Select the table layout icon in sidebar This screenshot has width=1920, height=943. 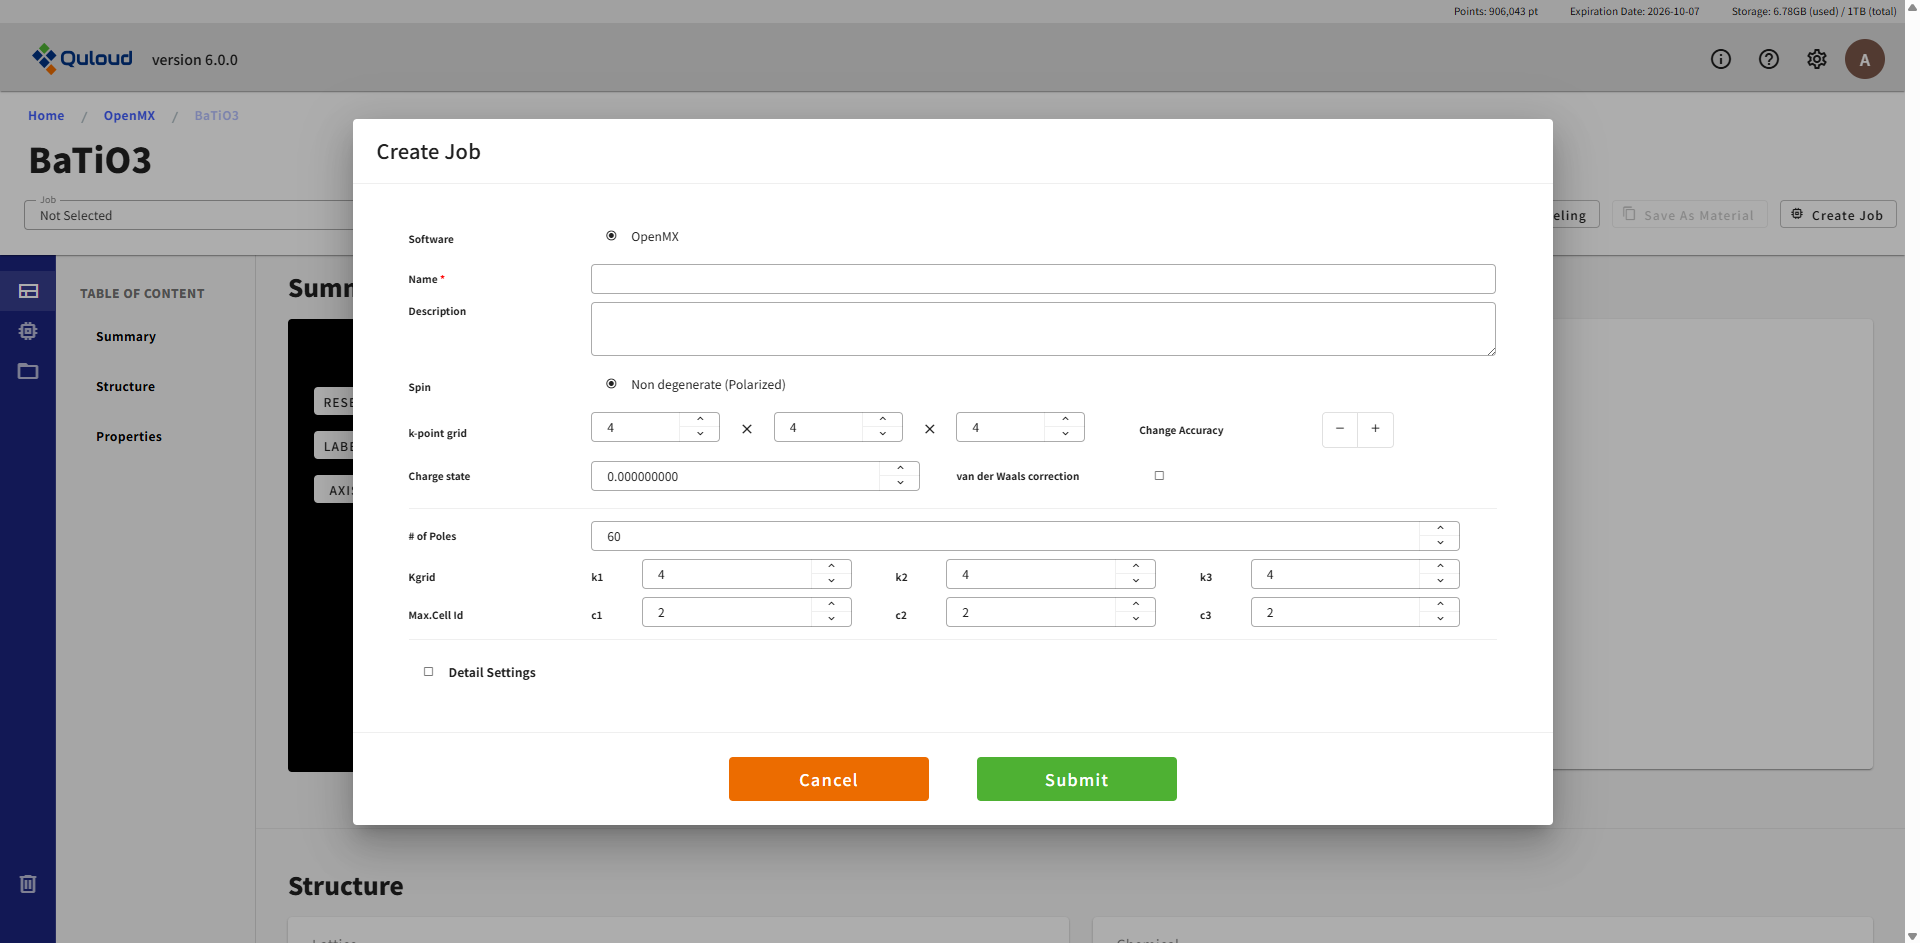28,291
